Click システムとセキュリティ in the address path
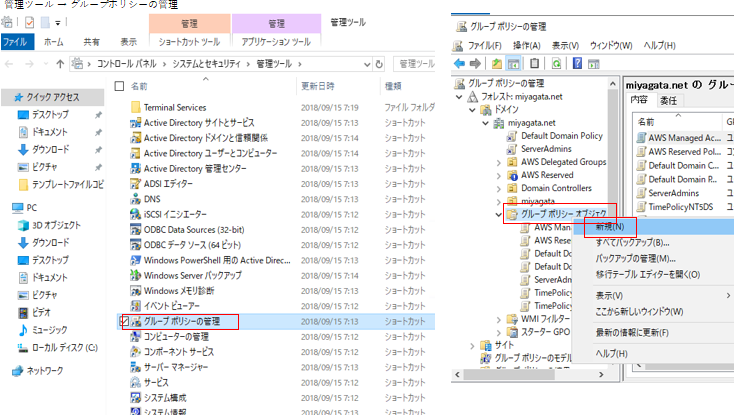734x415 pixels. click(206, 64)
